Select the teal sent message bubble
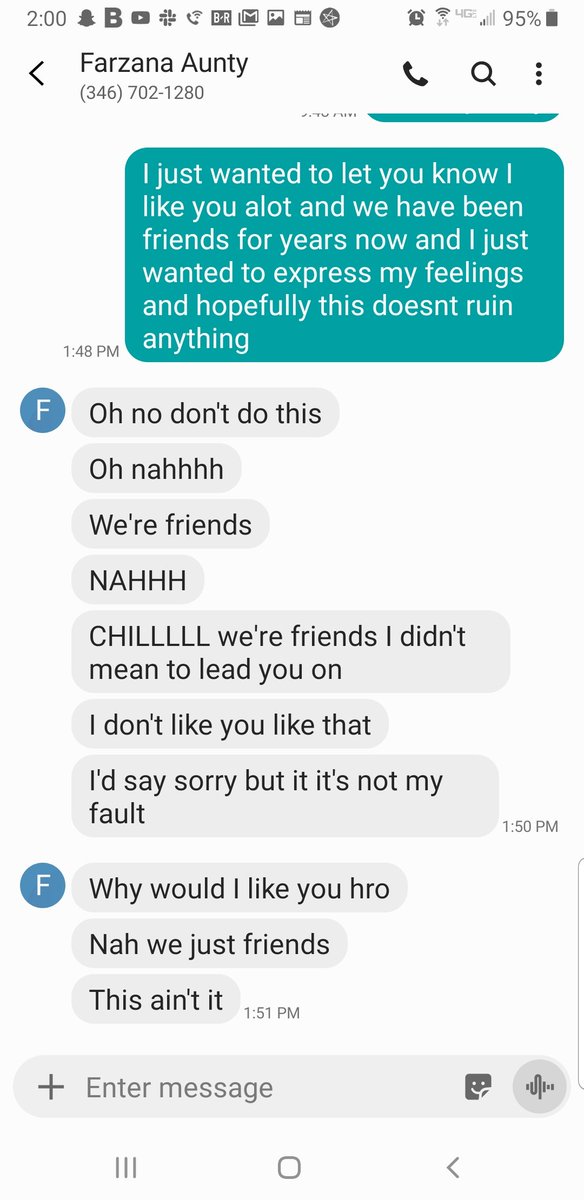Screen dimensions: 584x1200 pos(344,255)
